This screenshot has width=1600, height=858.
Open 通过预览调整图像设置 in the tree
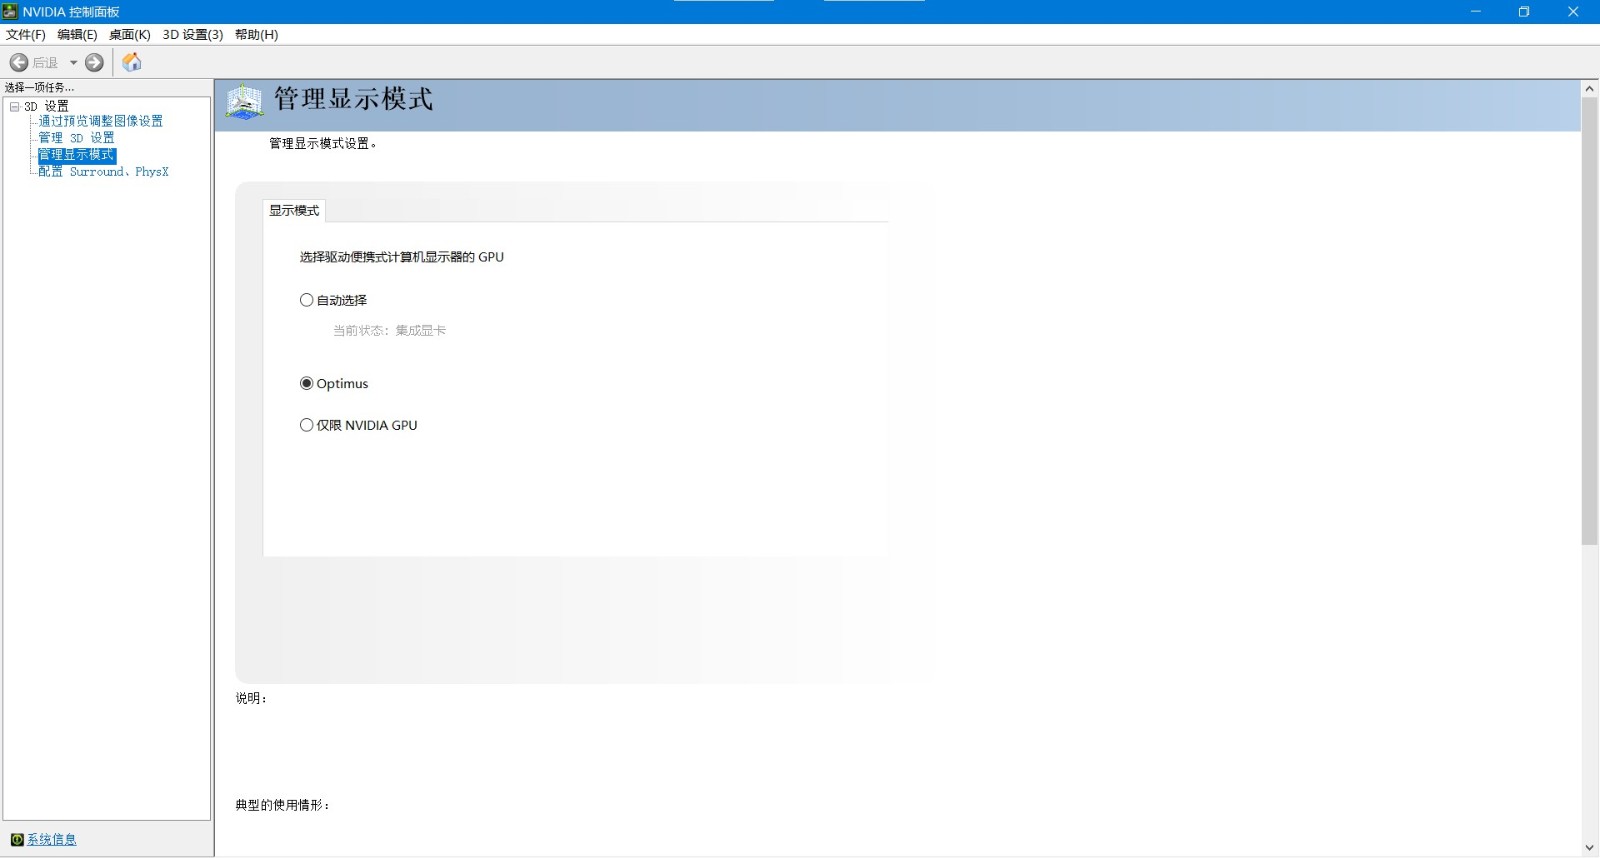pos(100,121)
